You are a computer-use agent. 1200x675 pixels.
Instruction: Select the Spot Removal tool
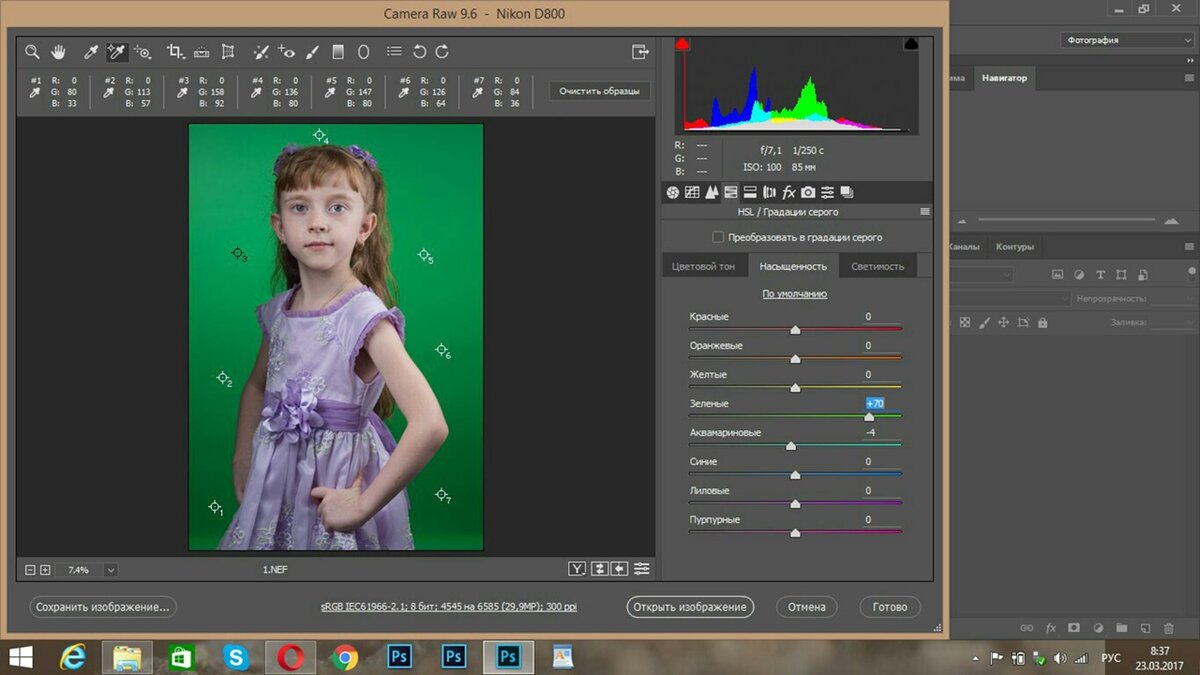click(261, 51)
